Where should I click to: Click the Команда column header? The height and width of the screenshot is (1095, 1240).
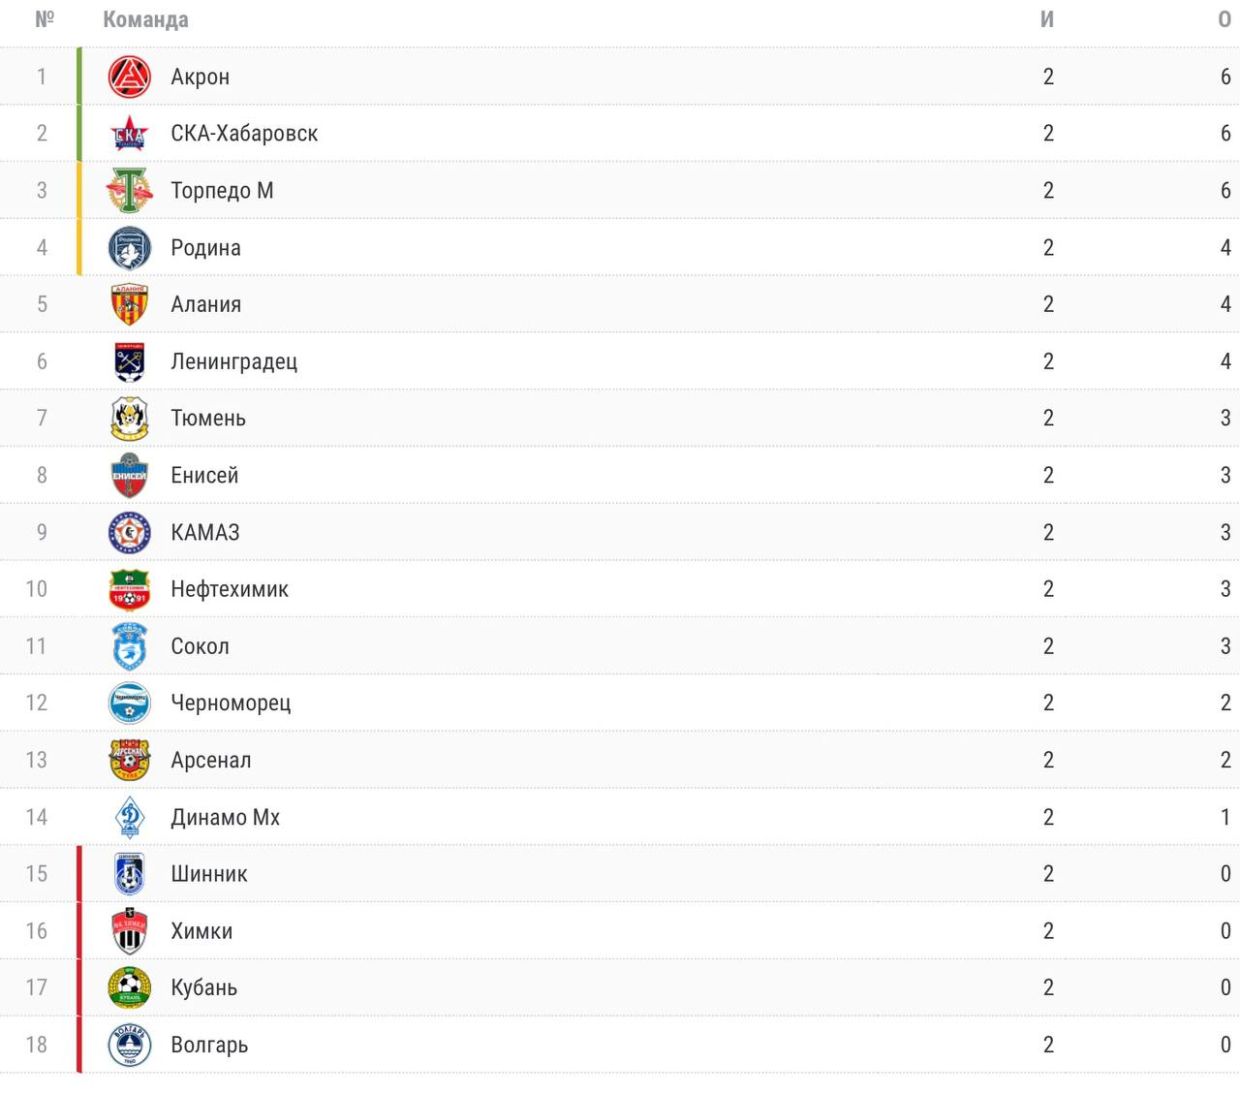pyautogui.click(x=145, y=20)
